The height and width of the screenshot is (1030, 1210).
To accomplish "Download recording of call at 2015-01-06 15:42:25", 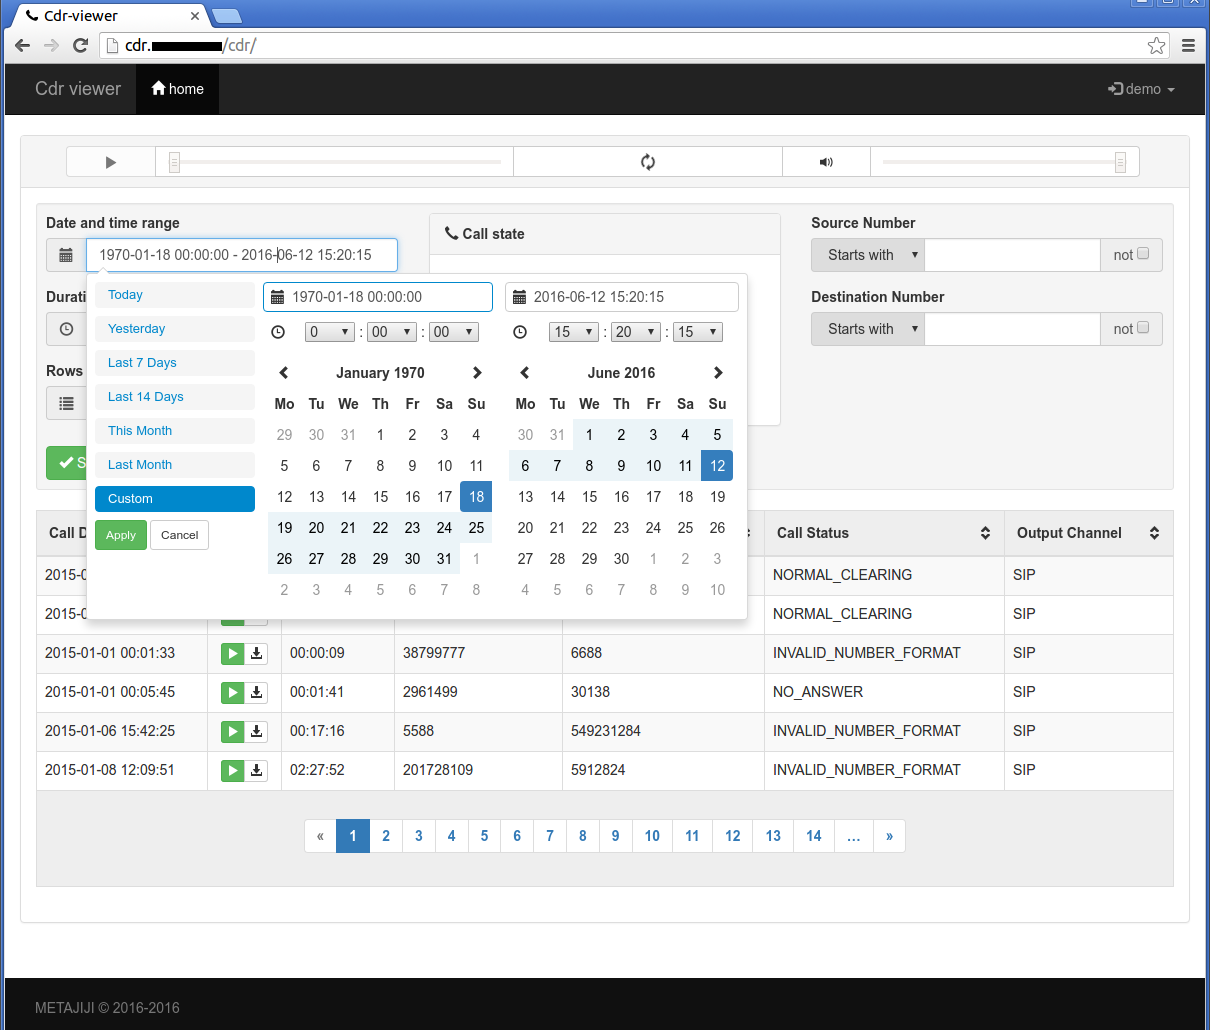I will point(257,732).
